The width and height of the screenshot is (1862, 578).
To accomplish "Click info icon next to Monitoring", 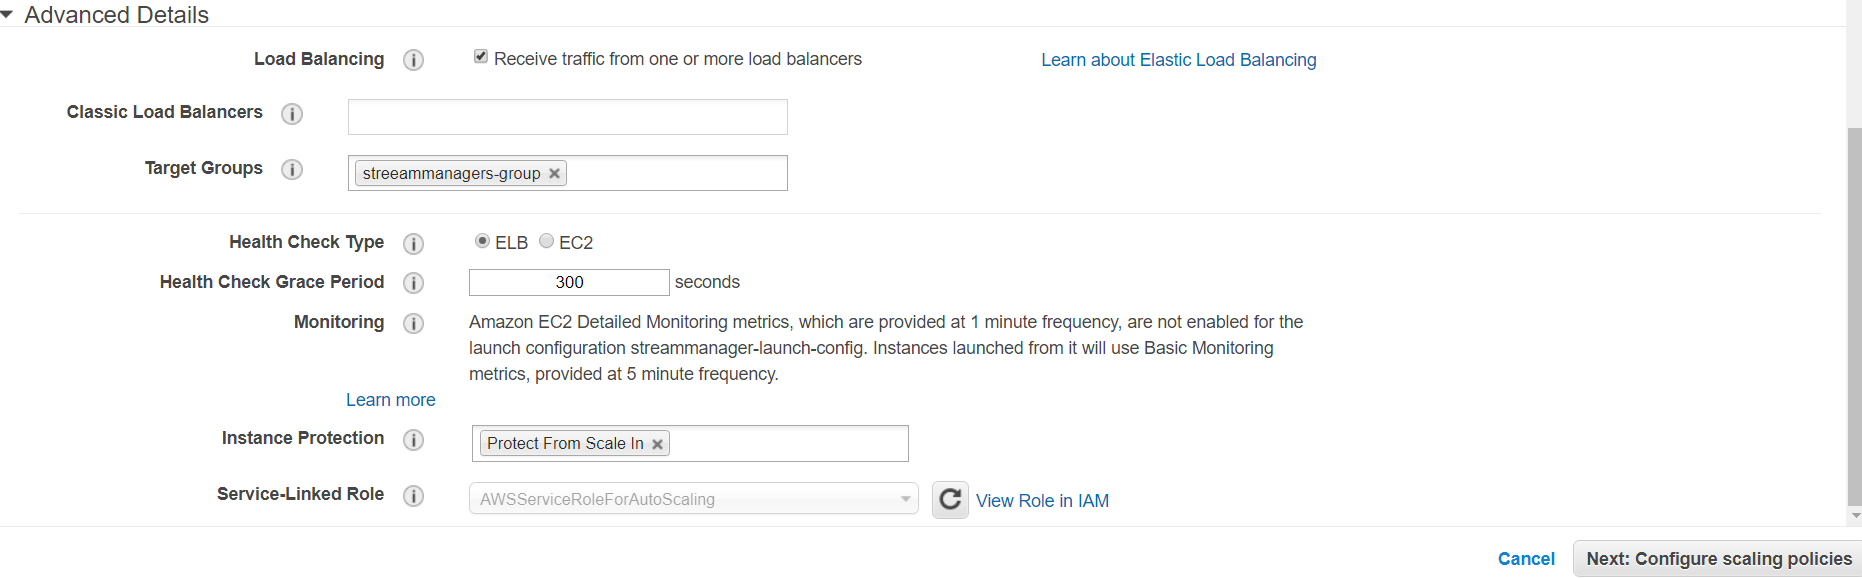I will 413,323.
